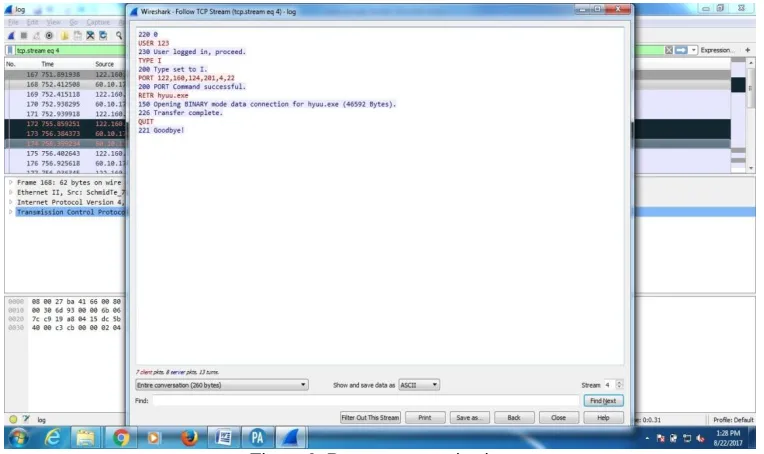Open Windows Media Player from the taskbar
Image resolution: width=764 pixels, height=454 pixels.
153,438
